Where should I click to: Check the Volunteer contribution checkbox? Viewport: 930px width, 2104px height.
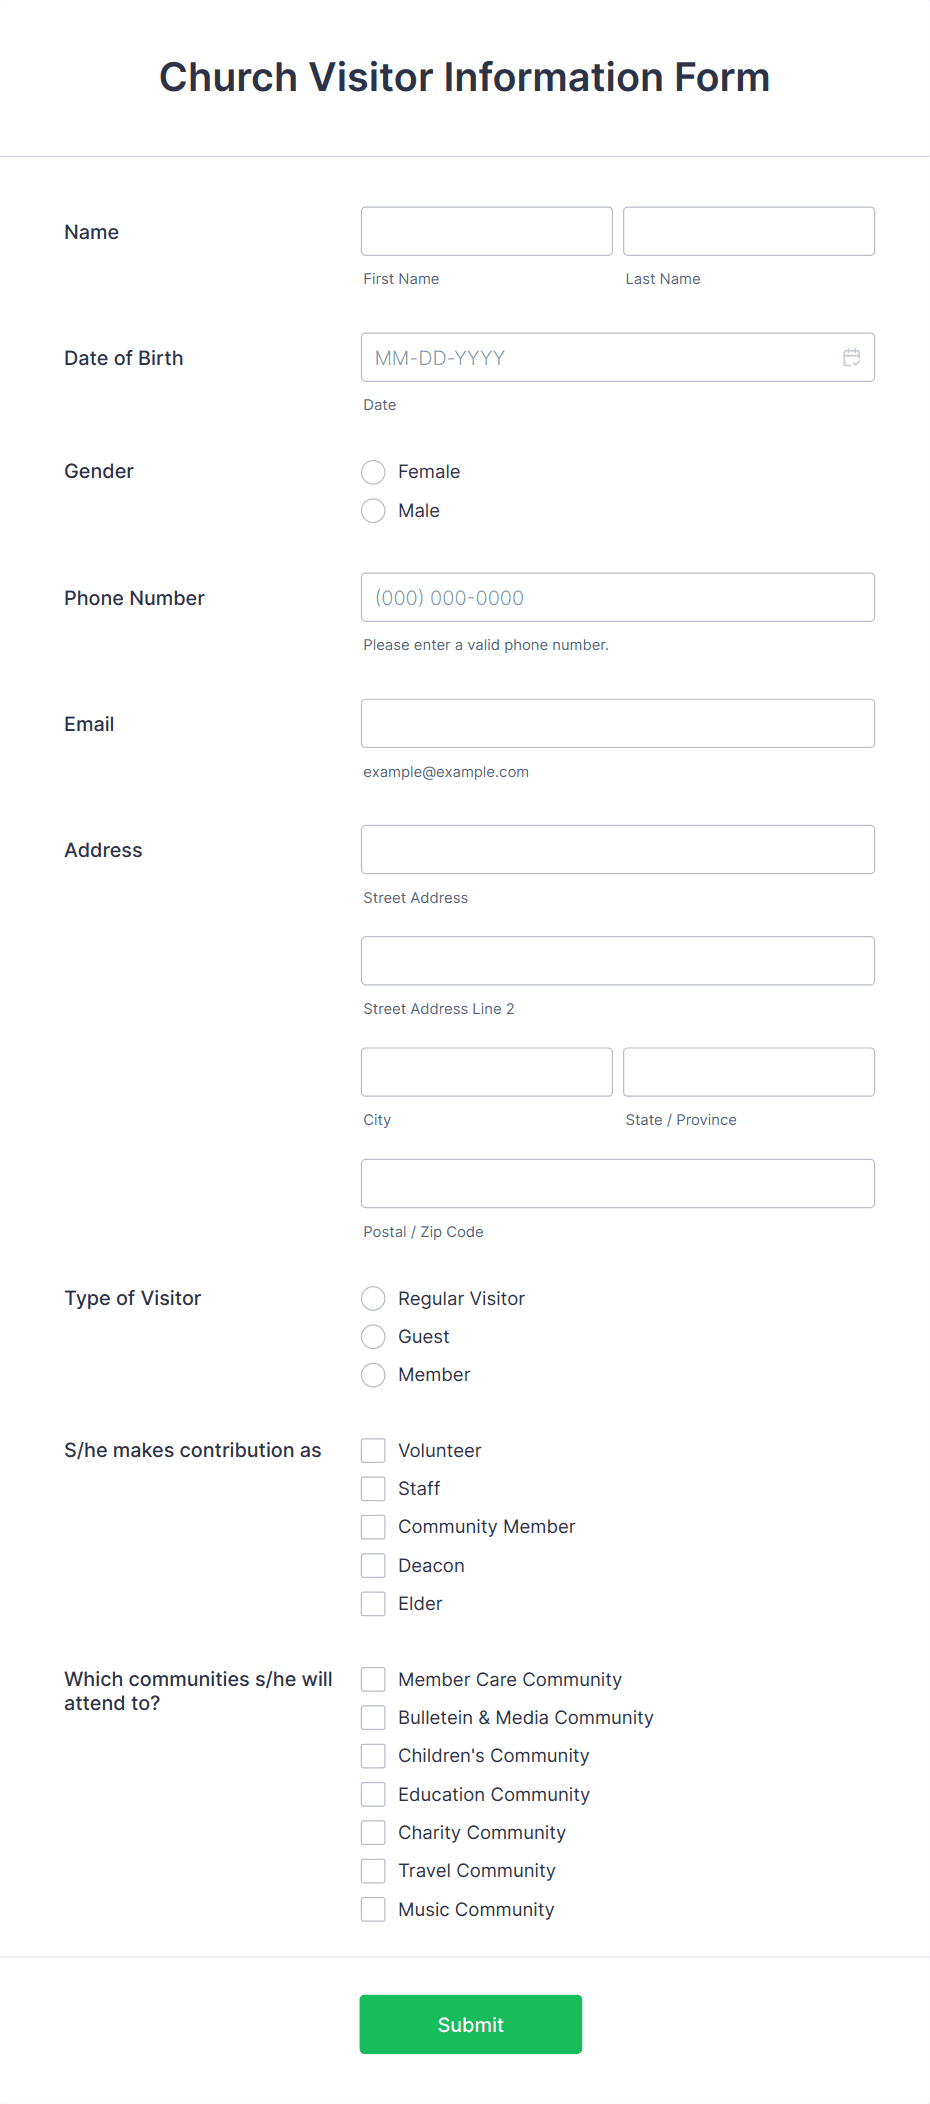(373, 1450)
